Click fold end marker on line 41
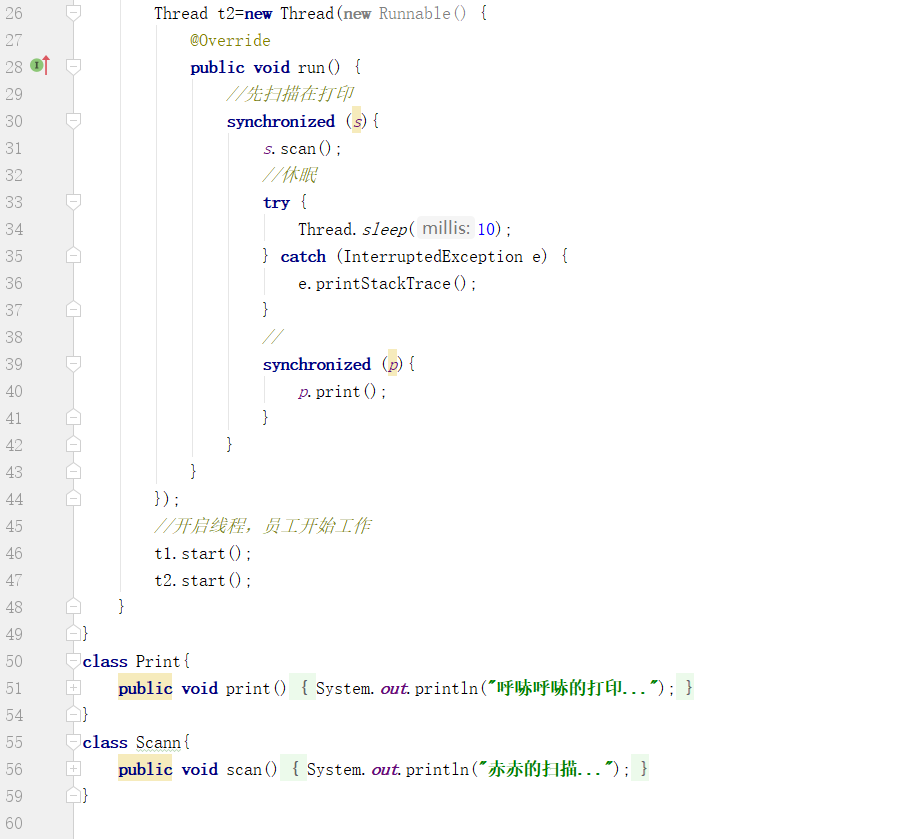Screen dimensions: 903x839 click(x=73, y=417)
